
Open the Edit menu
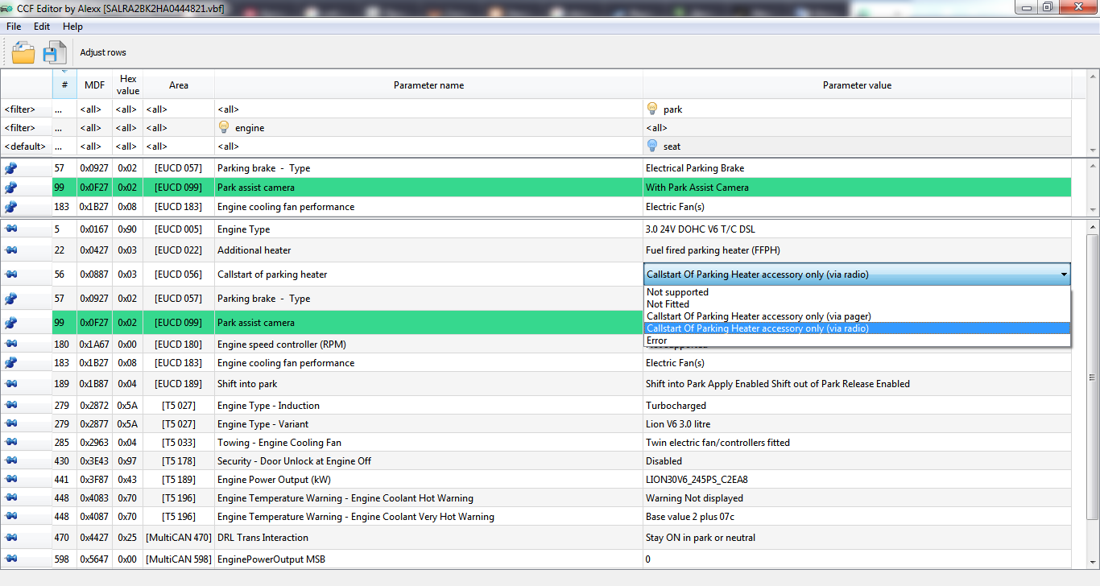(41, 27)
